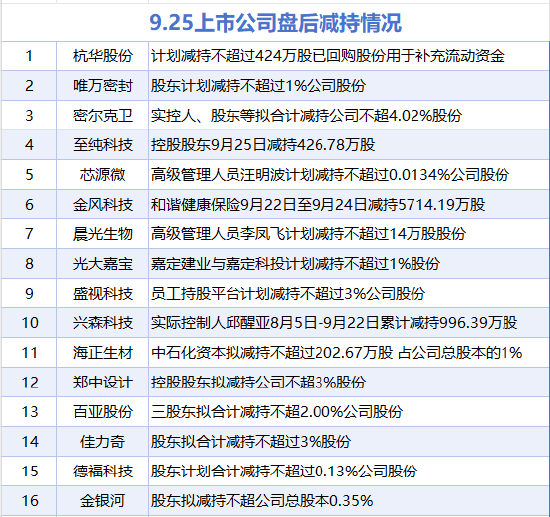The width and height of the screenshot is (550, 517).
Task: Click the cell '密尔克卫'
Action: pos(102,115)
